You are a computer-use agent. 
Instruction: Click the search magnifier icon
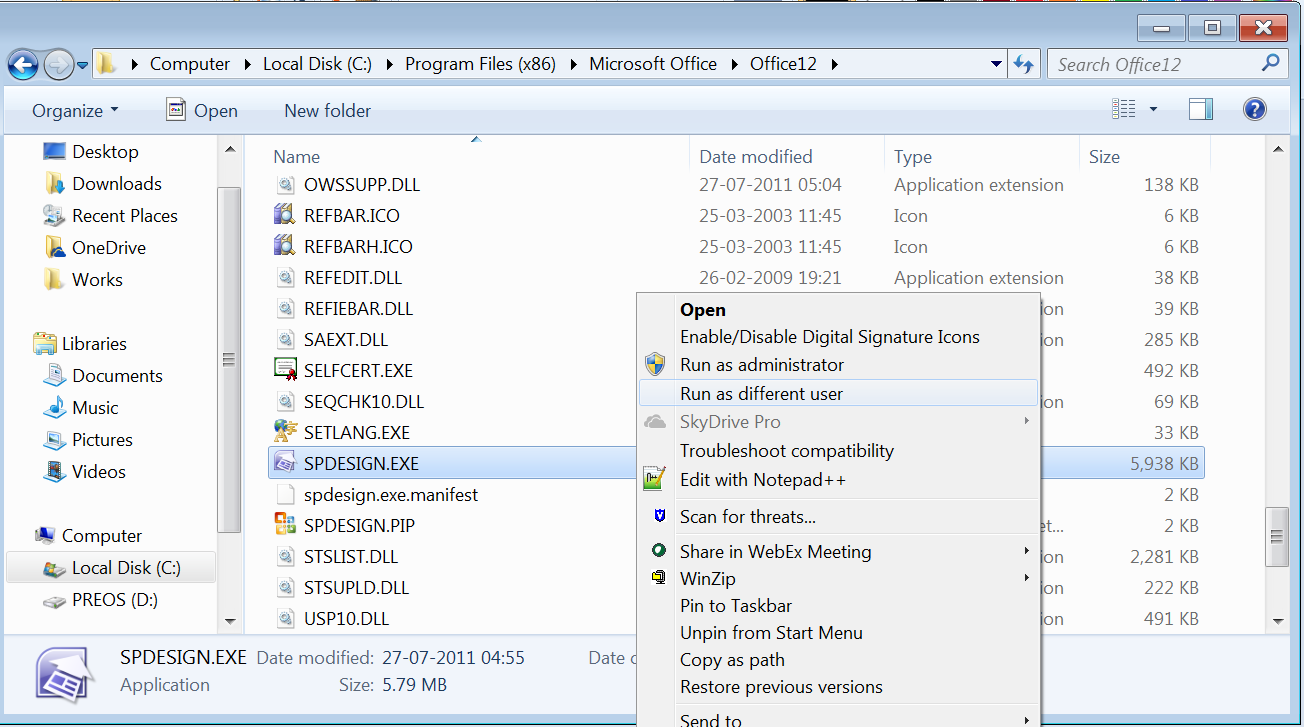click(1270, 63)
